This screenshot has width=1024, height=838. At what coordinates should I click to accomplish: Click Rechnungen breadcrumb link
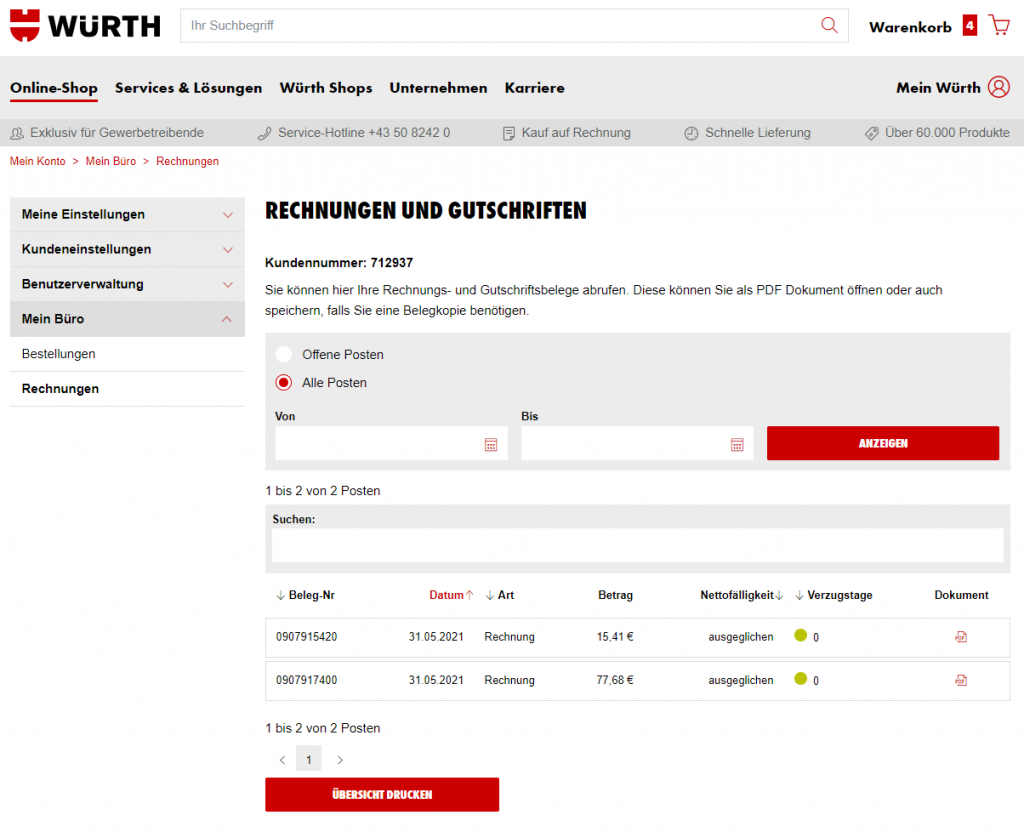(187, 161)
